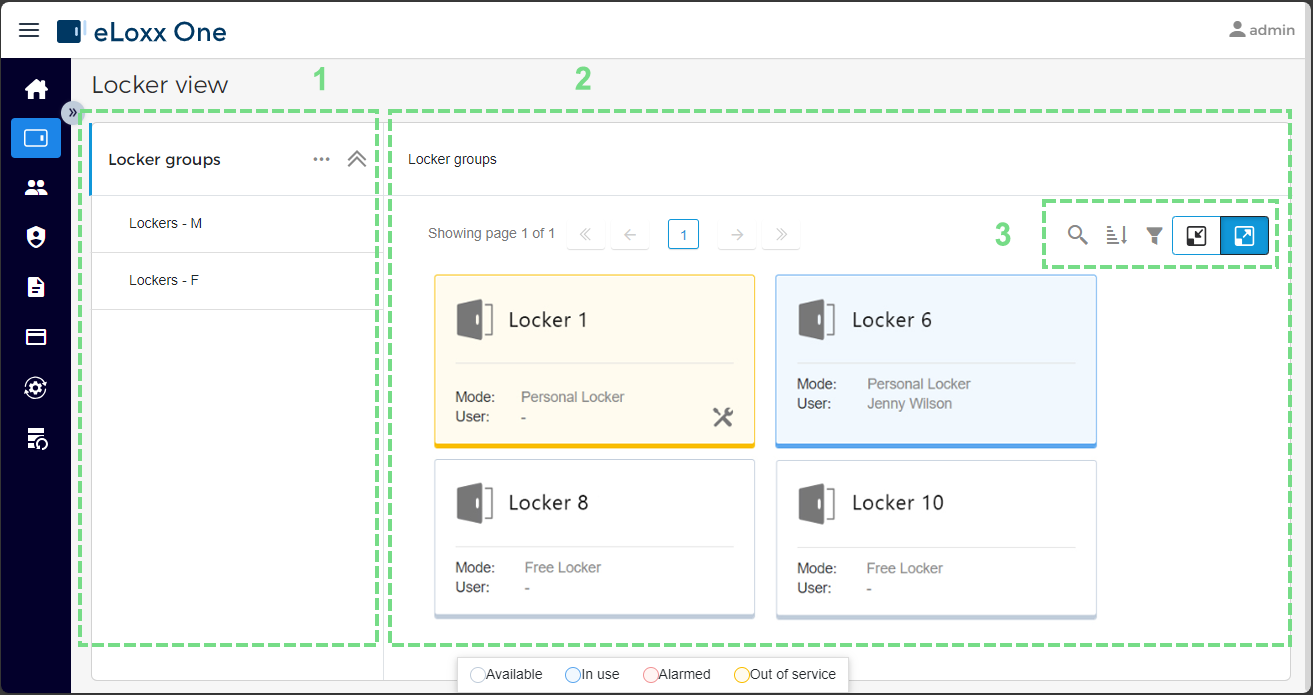Open the shield security sidebar icon

click(36, 237)
